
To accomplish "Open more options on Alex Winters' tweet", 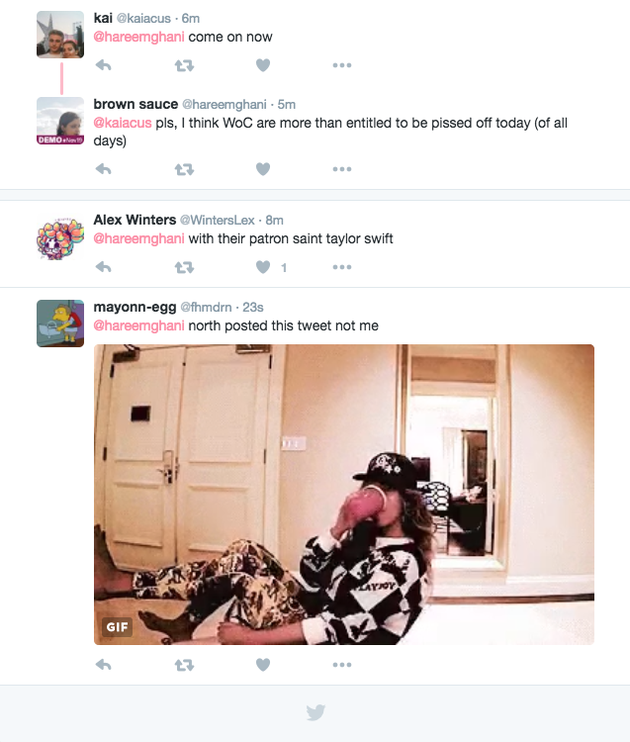I will (x=342, y=267).
